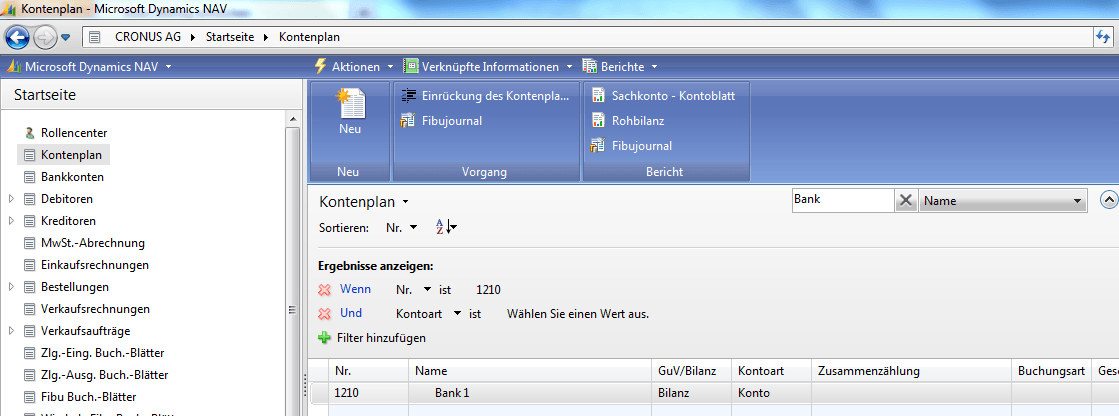Viewport: 1119px width, 416px height.
Task: Open the Name filter field dropdown
Action: (x=1003, y=201)
